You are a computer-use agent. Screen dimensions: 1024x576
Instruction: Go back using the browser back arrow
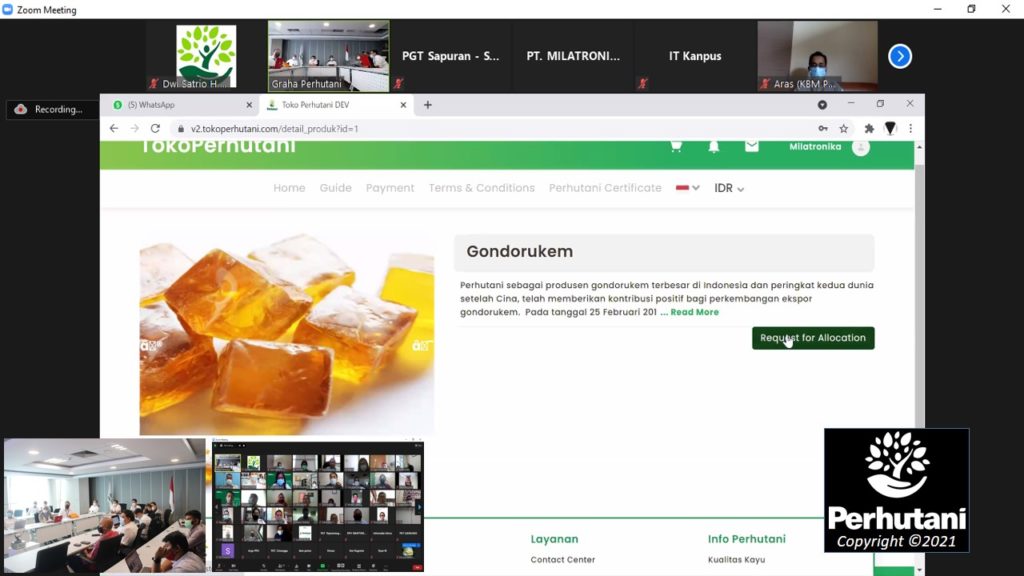click(x=114, y=129)
